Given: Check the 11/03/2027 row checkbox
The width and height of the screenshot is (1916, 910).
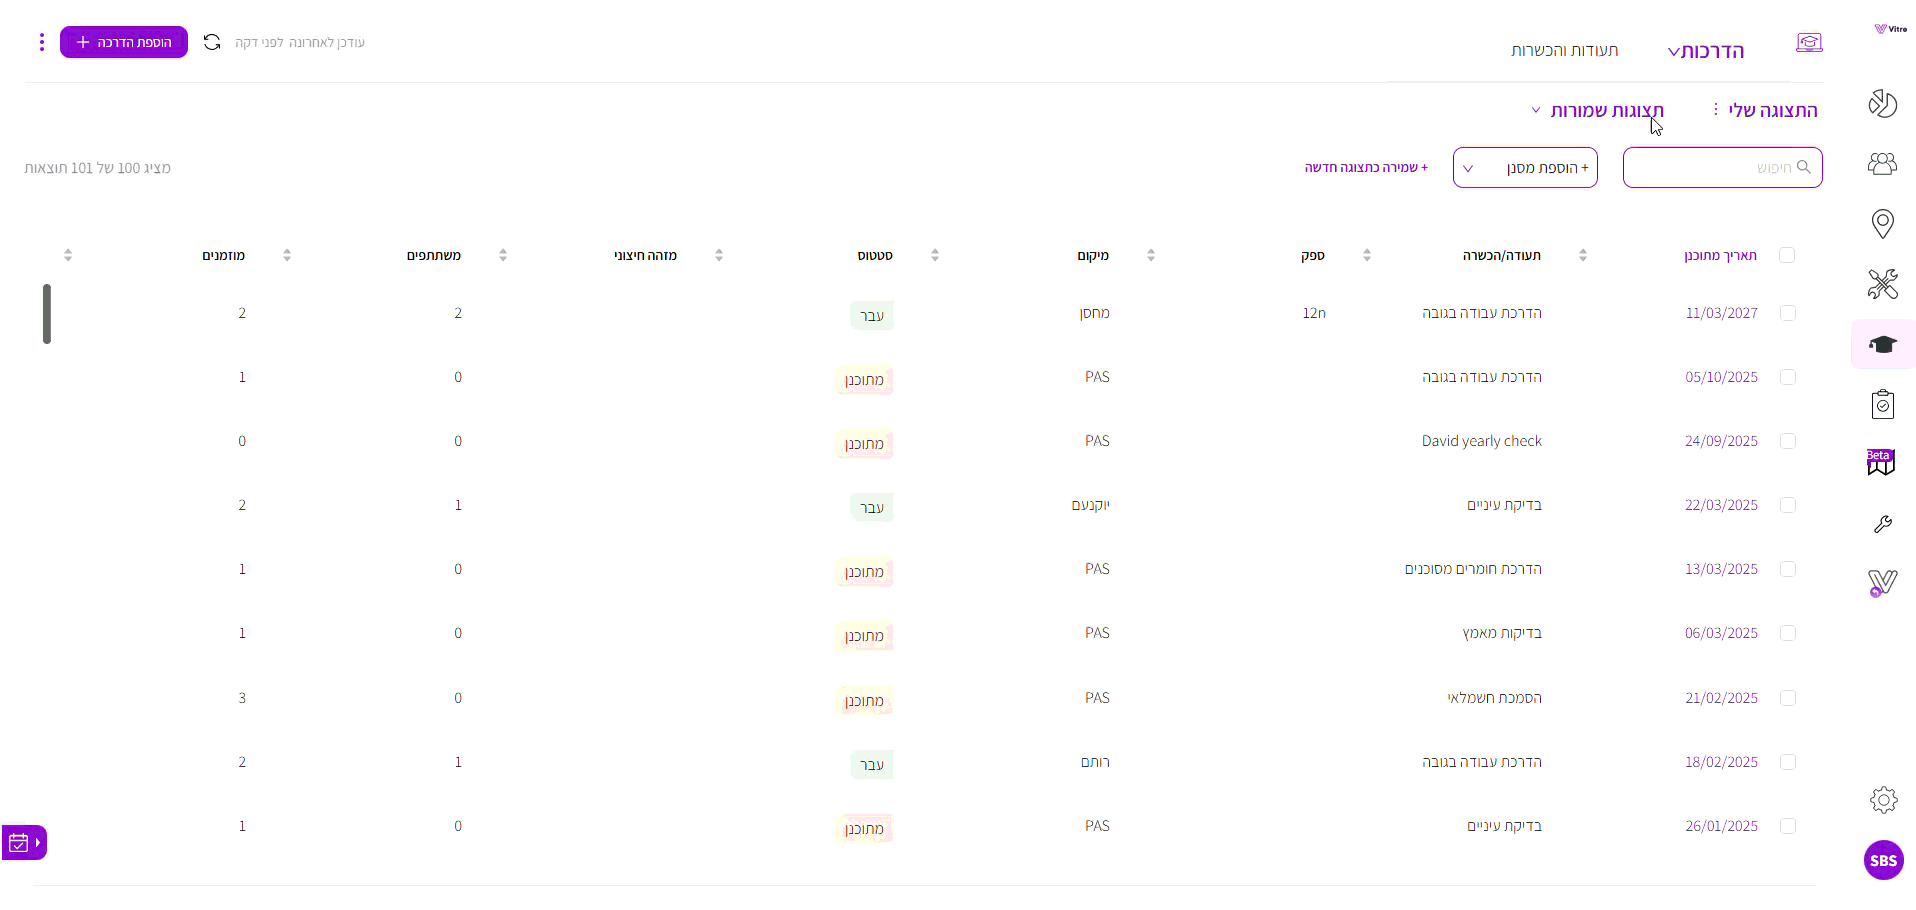Looking at the screenshot, I should tap(1788, 313).
